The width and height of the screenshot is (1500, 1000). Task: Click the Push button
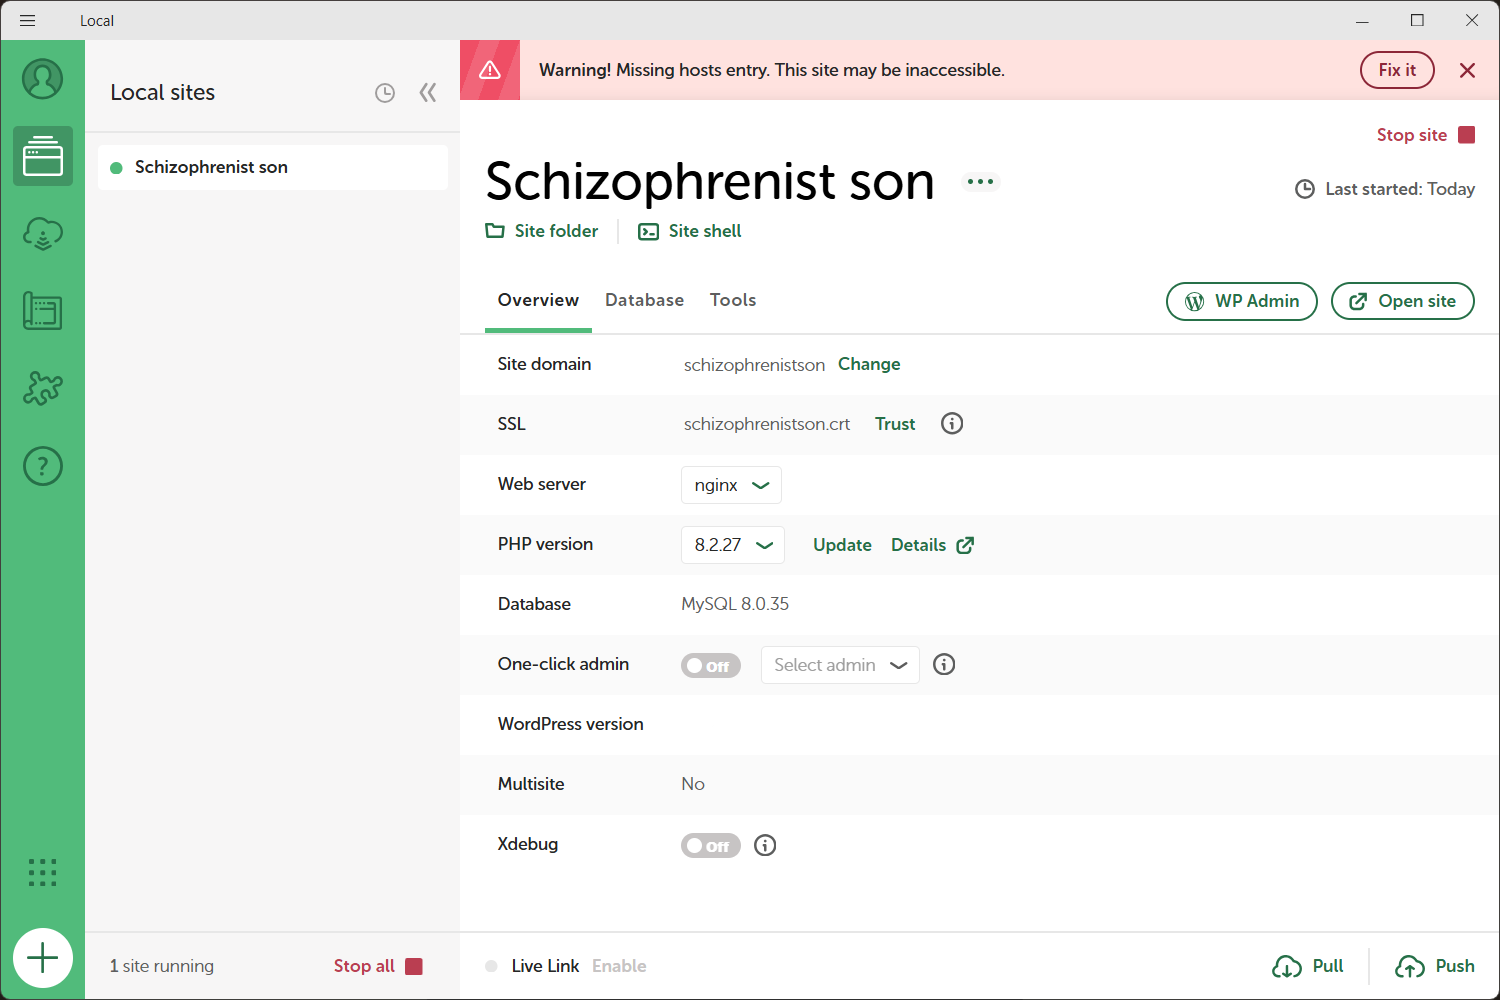[1435, 966]
